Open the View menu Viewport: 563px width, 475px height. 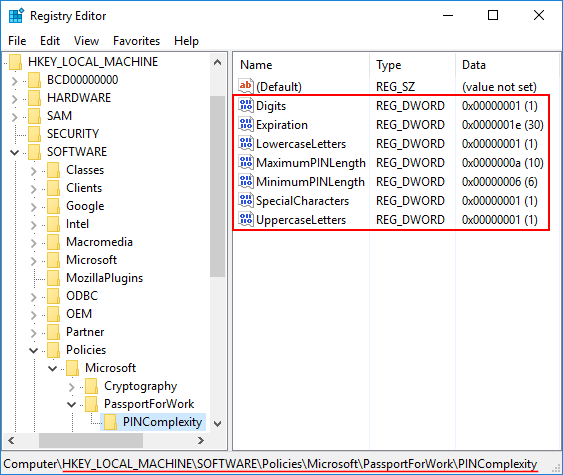[x=87, y=41]
